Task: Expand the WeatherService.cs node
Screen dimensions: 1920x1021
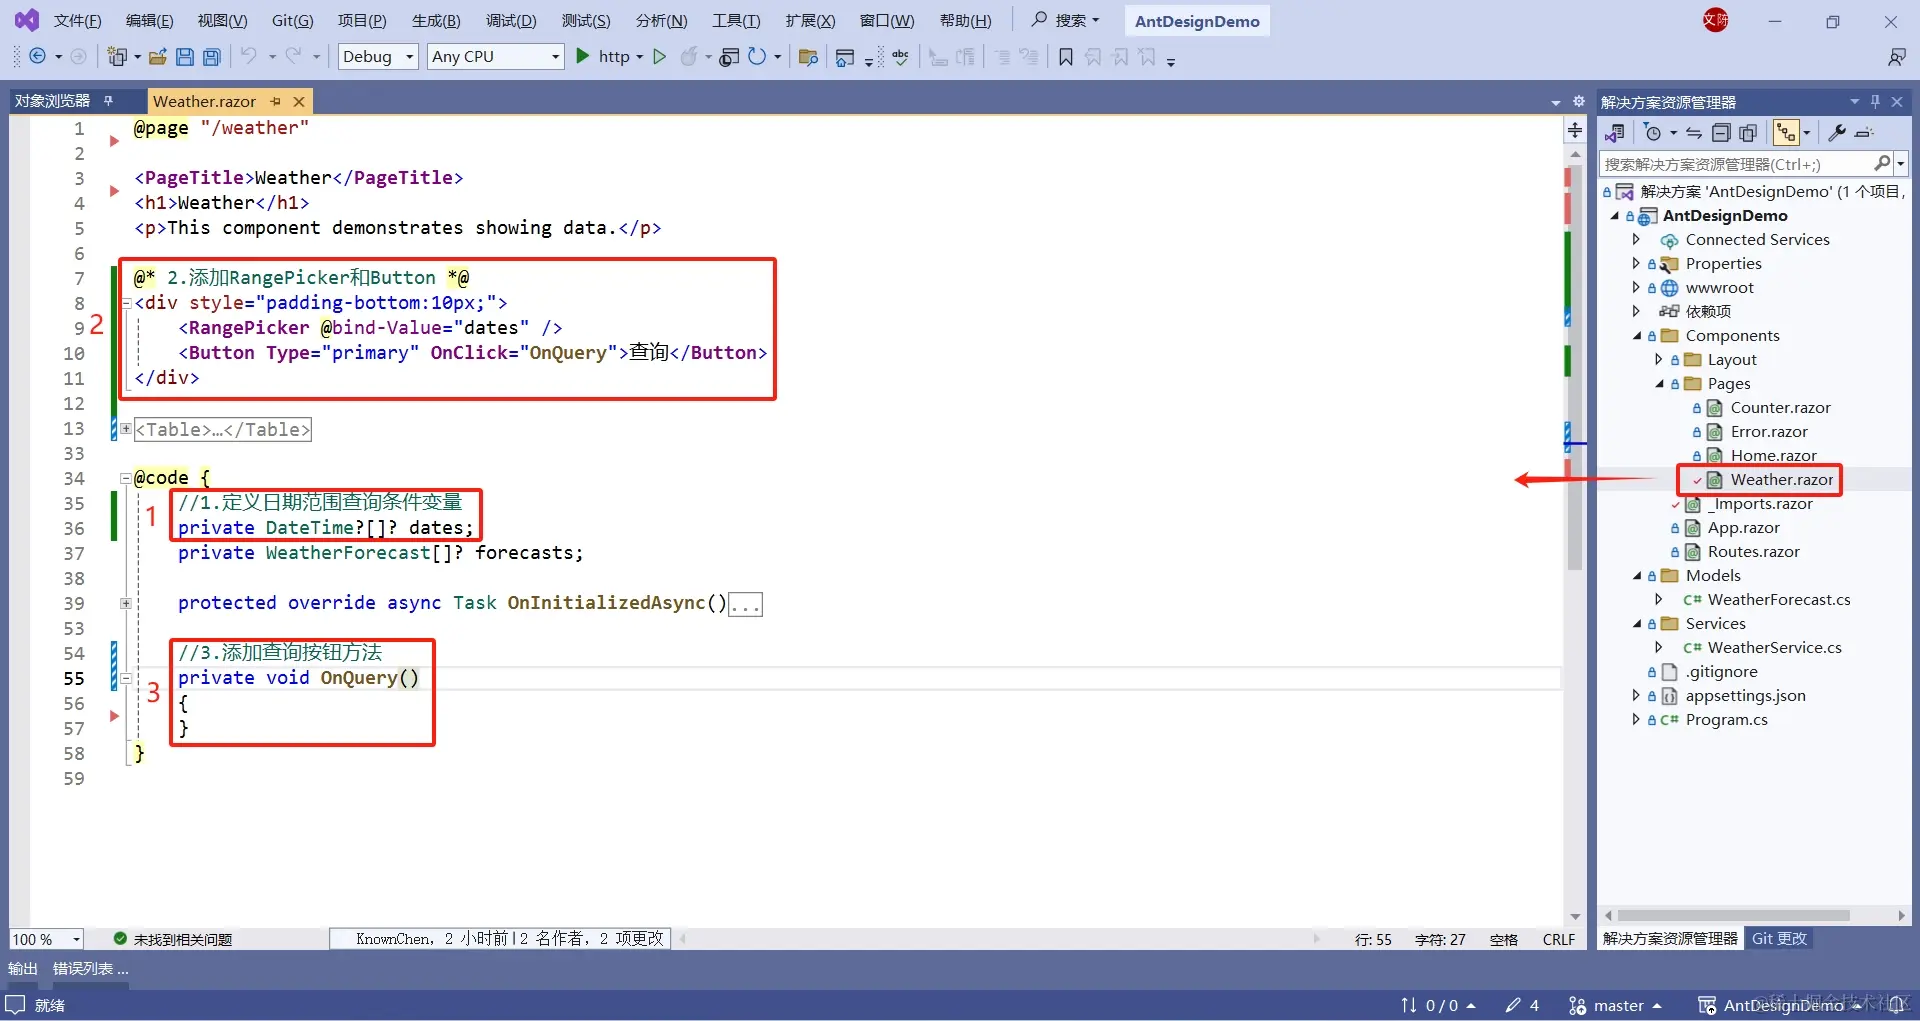Action: pos(1659,647)
